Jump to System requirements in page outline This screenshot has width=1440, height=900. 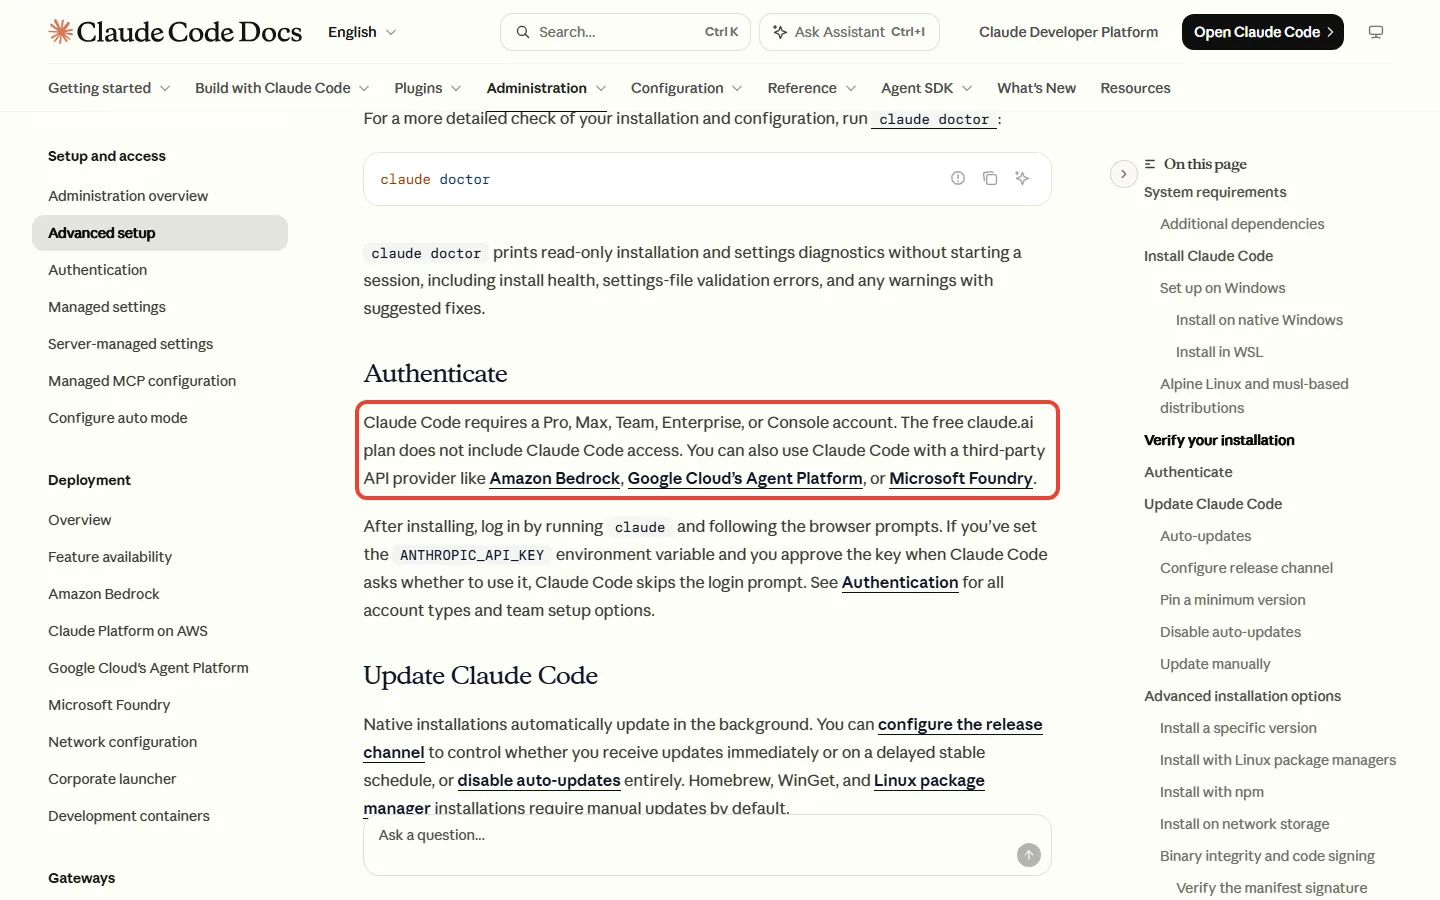point(1215,192)
